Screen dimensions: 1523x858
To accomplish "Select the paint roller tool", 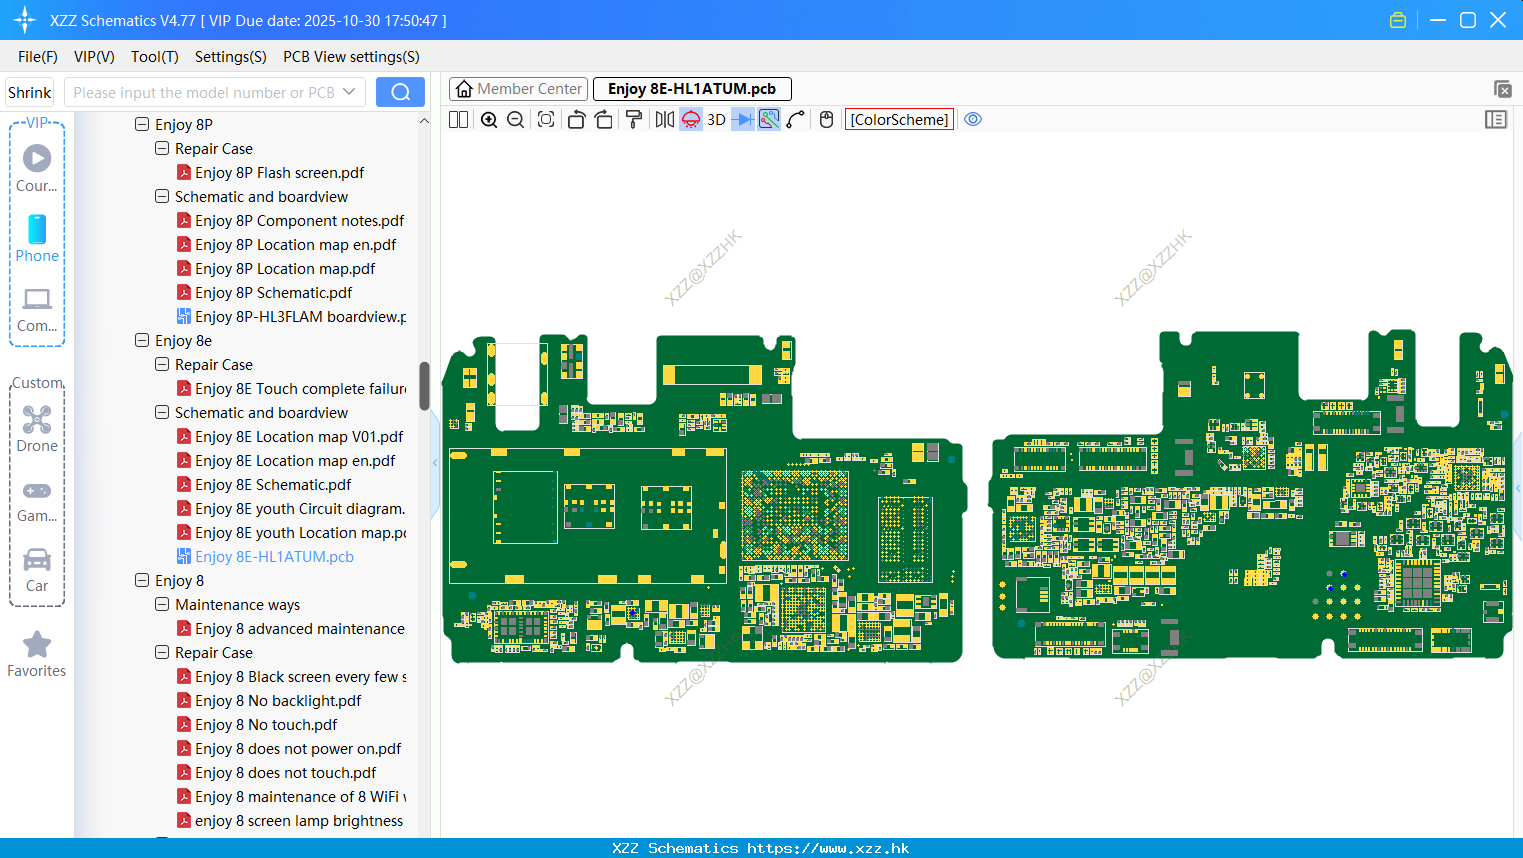I will point(634,119).
